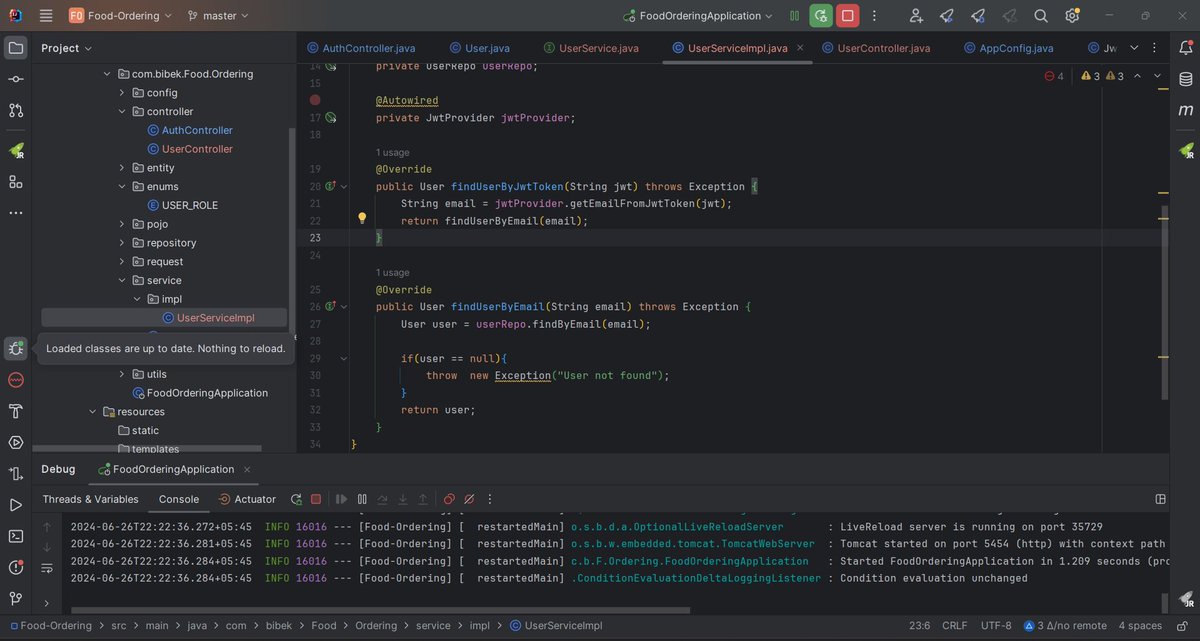Open the Food-Ordering project dropdown
Image resolution: width=1200 pixels, height=641 pixels.
pyautogui.click(x=120, y=16)
